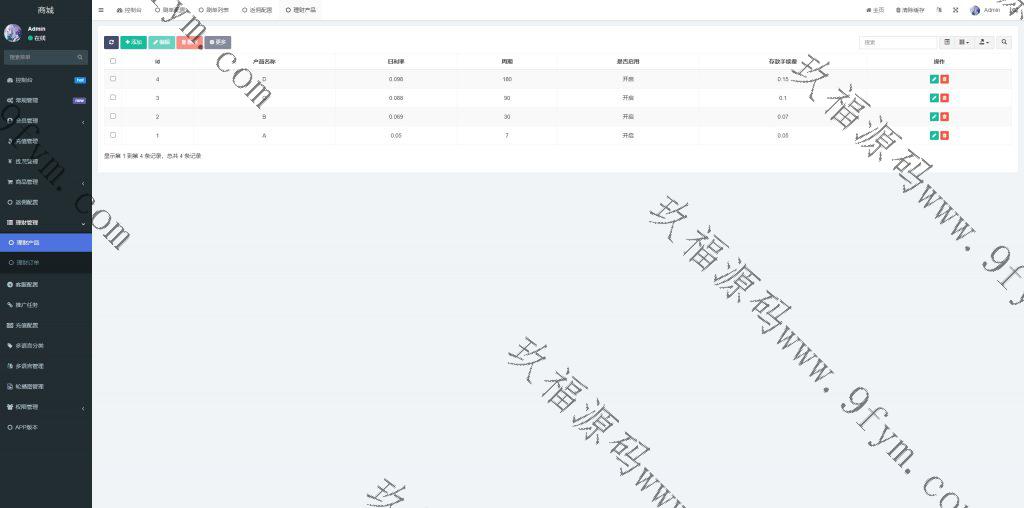Viewport: 1024px width, 508px height.
Task: Open the columns dropdown in table toolbar
Action: [964, 43]
